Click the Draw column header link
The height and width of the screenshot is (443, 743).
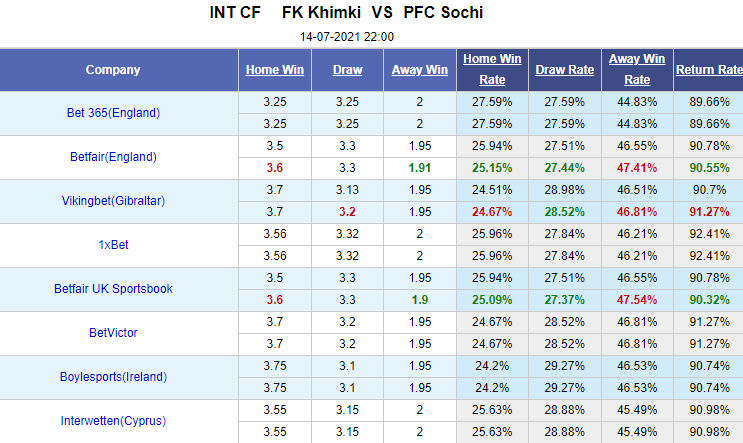point(349,70)
